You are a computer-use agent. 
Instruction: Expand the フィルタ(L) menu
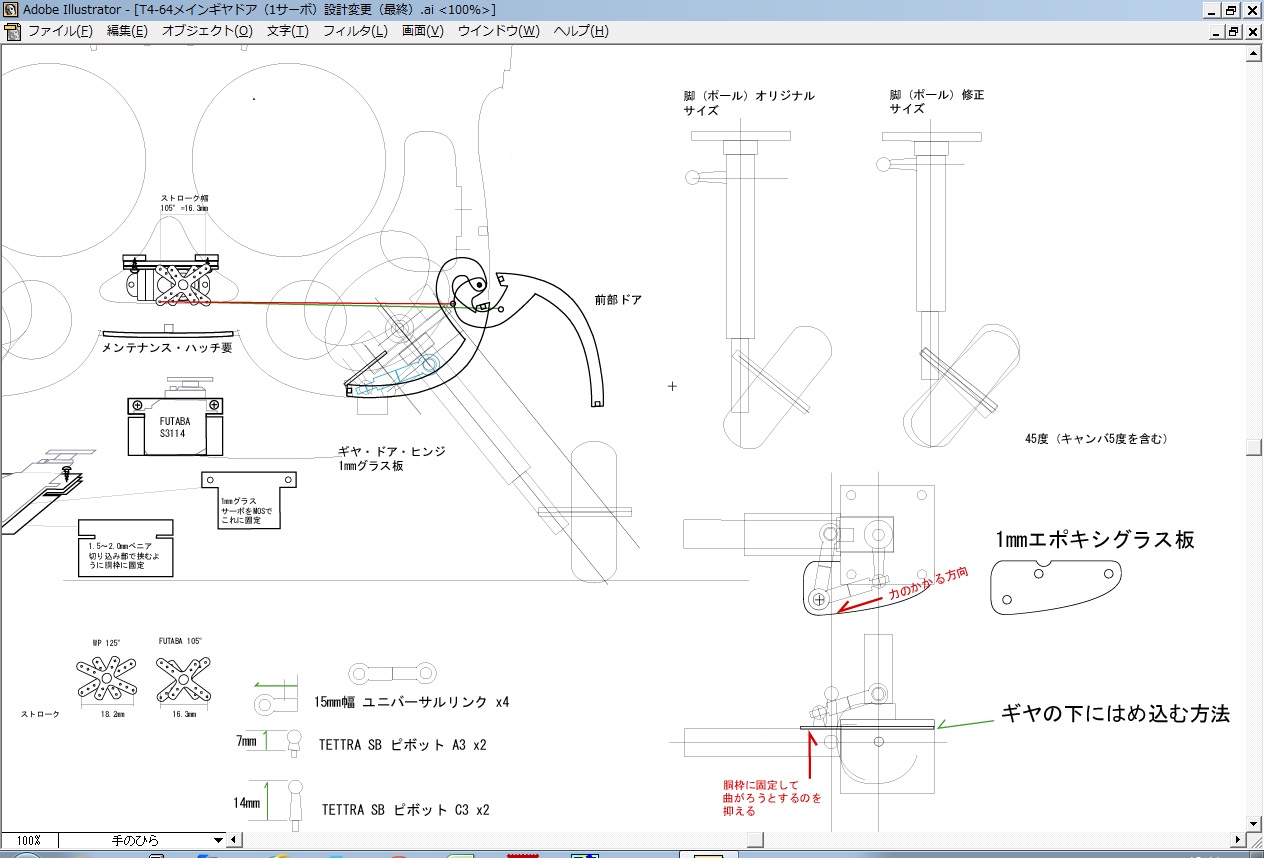click(x=354, y=31)
